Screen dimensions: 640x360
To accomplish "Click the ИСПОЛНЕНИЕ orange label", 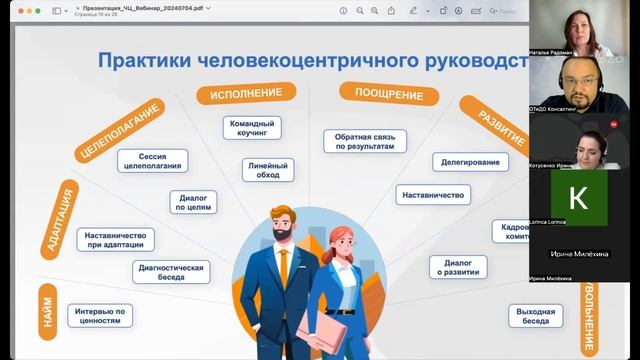I will [x=246, y=93].
